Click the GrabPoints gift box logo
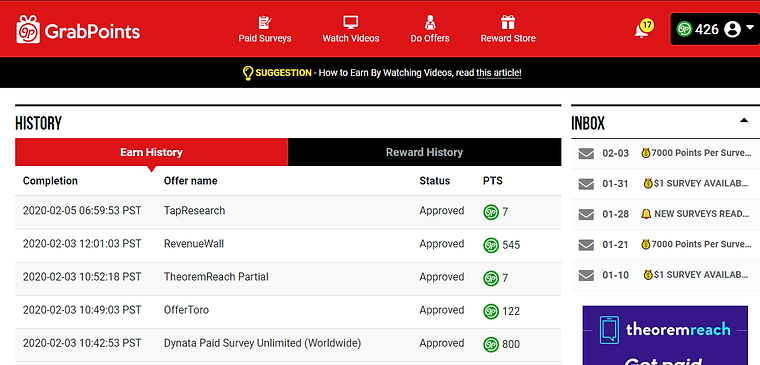 click(x=28, y=29)
